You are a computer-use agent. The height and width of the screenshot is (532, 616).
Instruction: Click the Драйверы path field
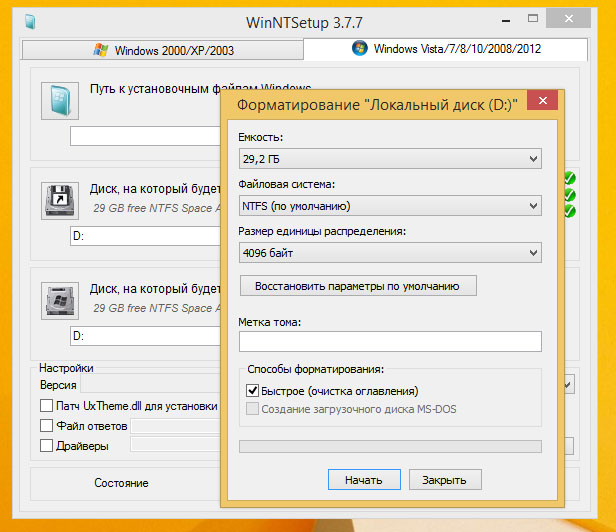pos(176,445)
